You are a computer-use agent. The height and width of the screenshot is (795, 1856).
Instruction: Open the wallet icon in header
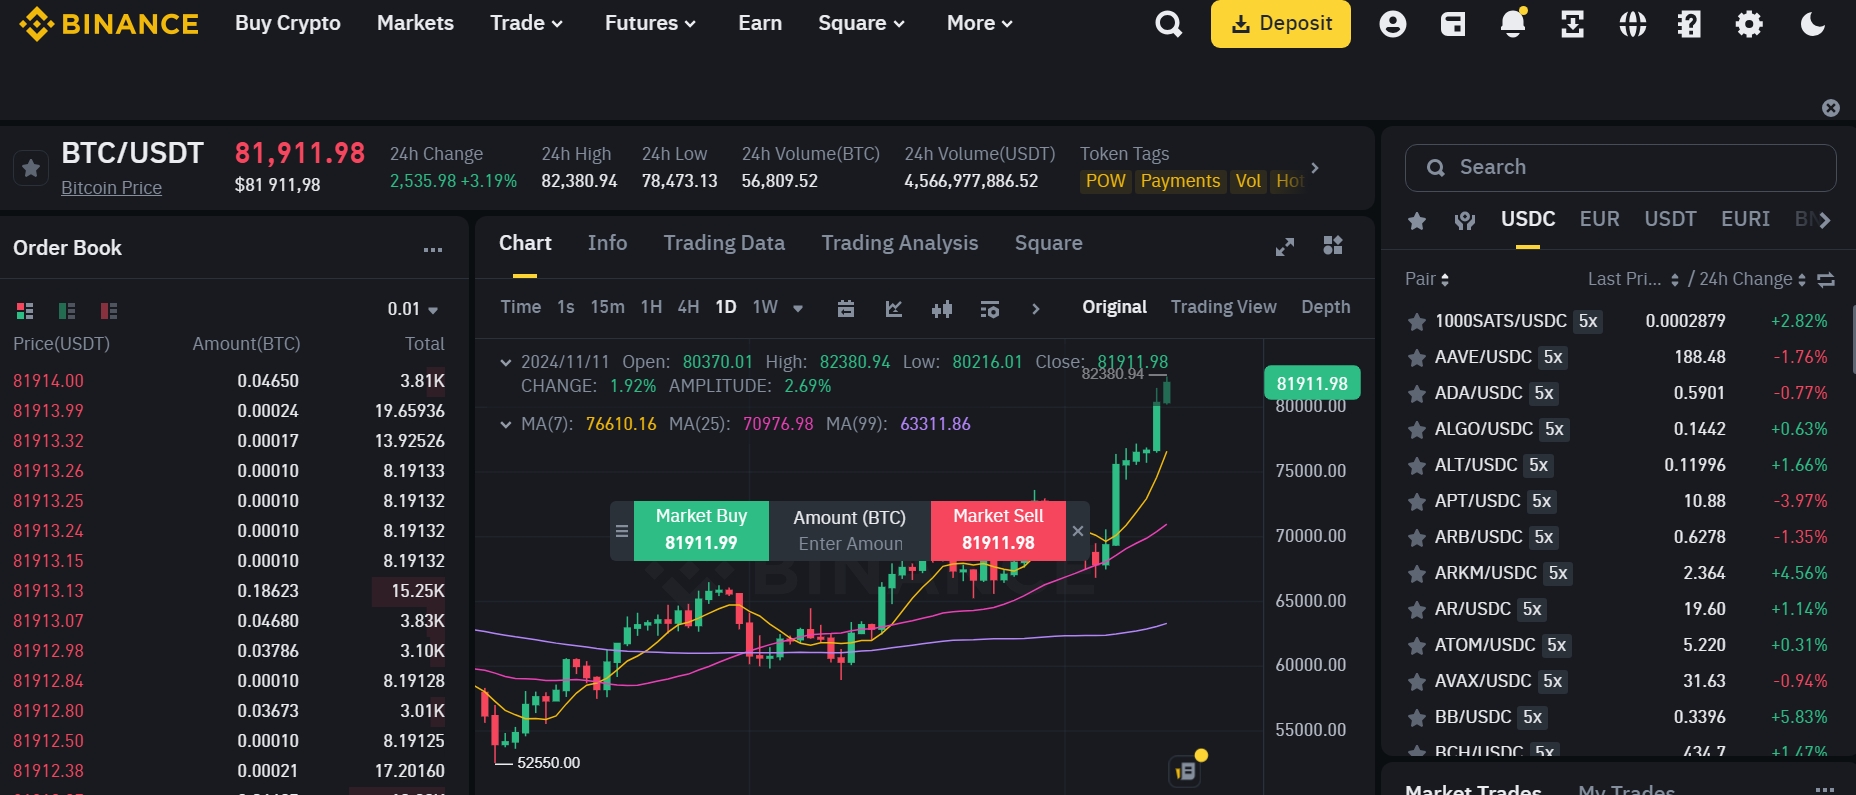click(x=1453, y=24)
